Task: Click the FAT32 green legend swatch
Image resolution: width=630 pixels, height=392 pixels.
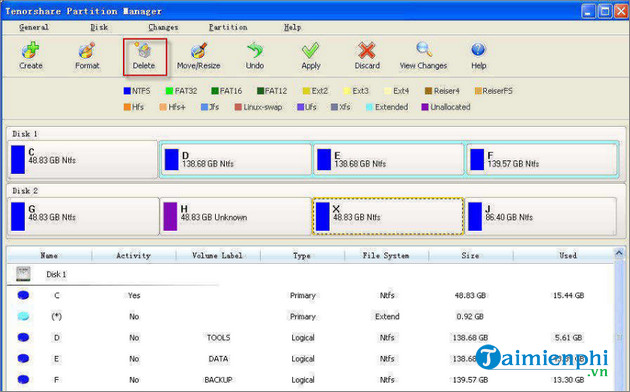Action: 169,91
